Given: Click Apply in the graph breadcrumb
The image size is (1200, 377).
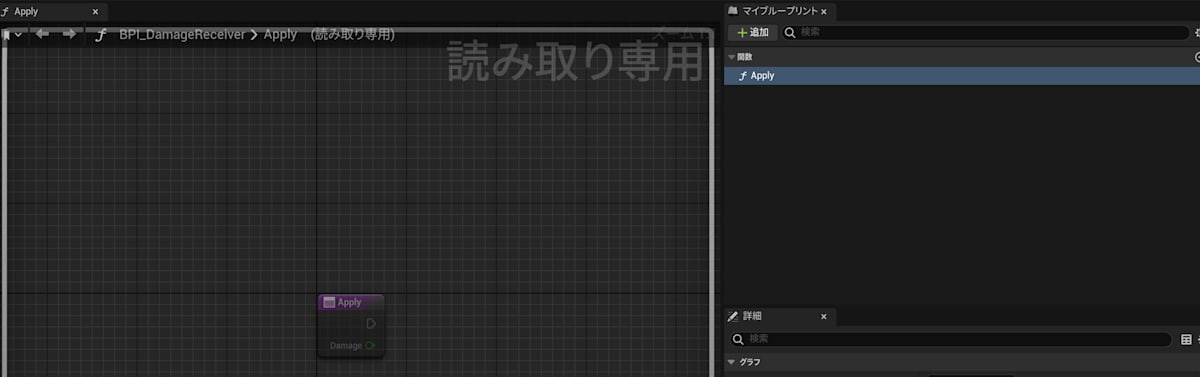Looking at the screenshot, I should (280, 35).
